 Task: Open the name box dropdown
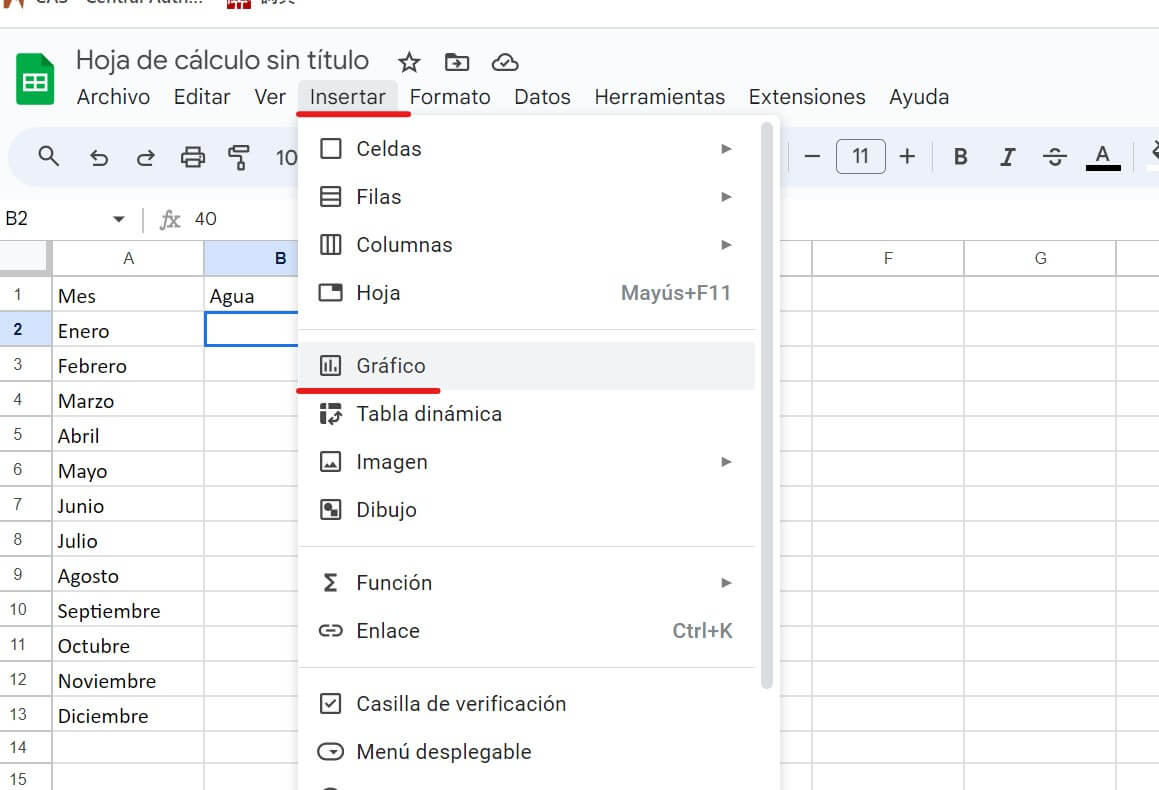tap(118, 219)
